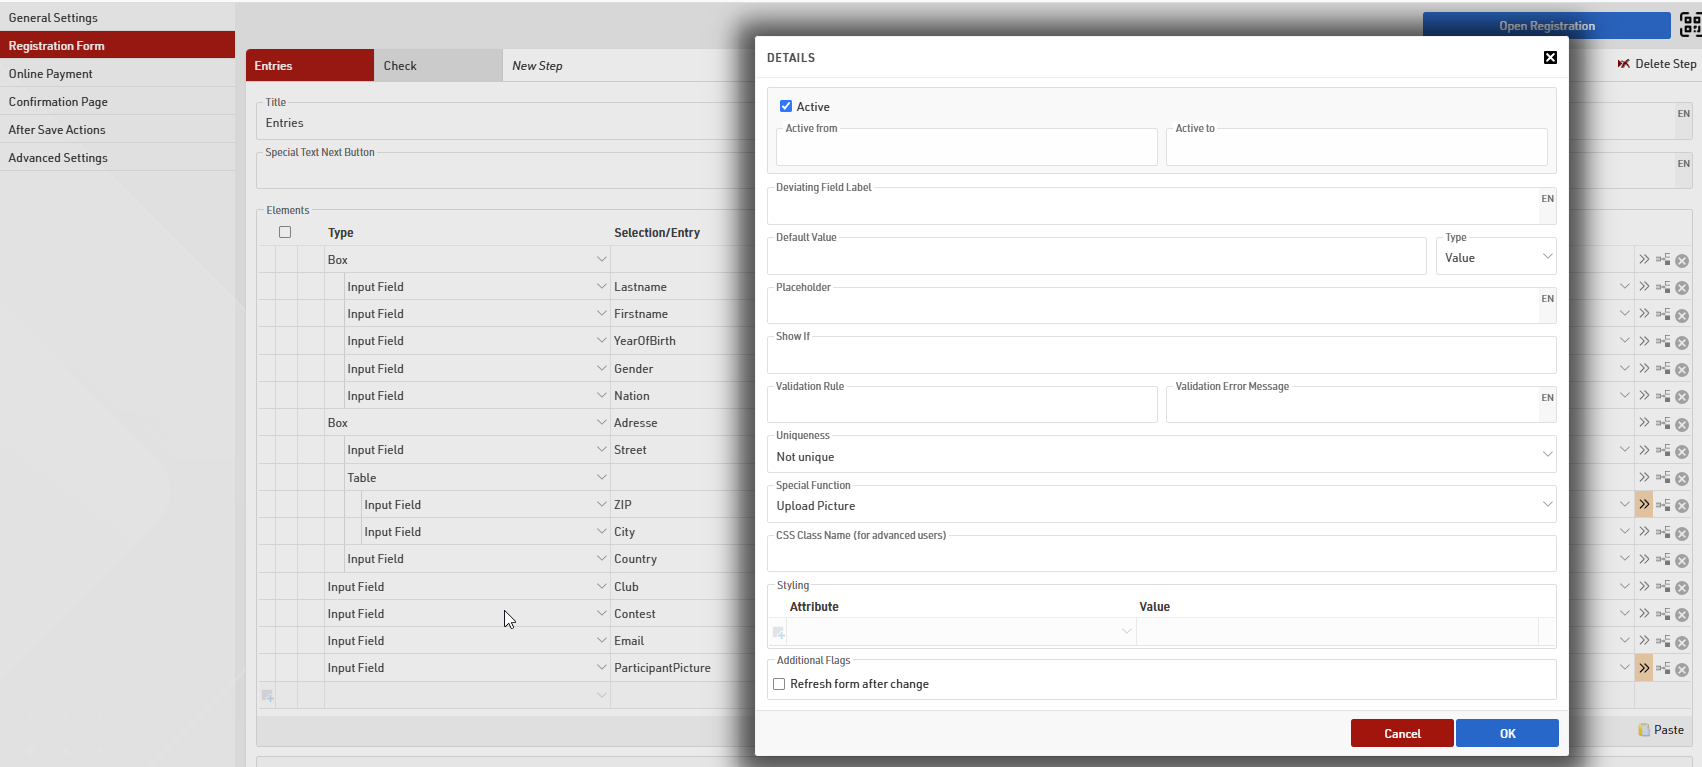
Task: Uncheck the Active checkbox
Action: coord(786,106)
